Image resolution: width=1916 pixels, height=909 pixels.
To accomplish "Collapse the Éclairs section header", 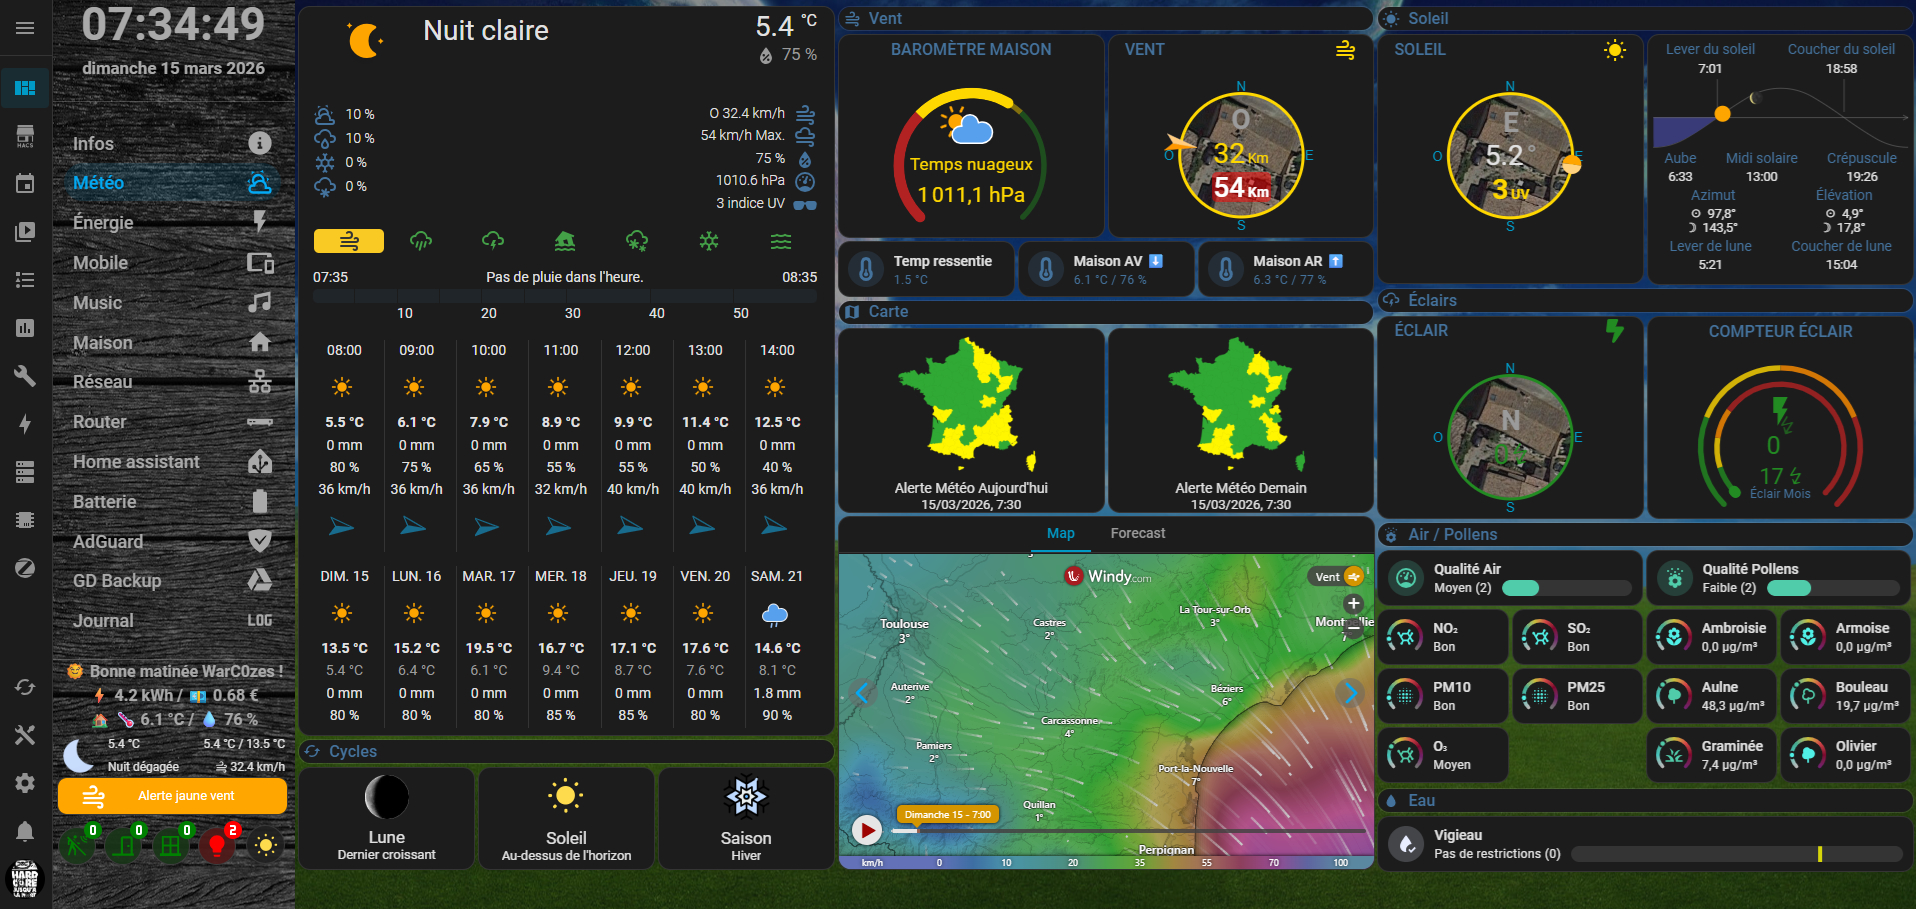I will [1645, 300].
